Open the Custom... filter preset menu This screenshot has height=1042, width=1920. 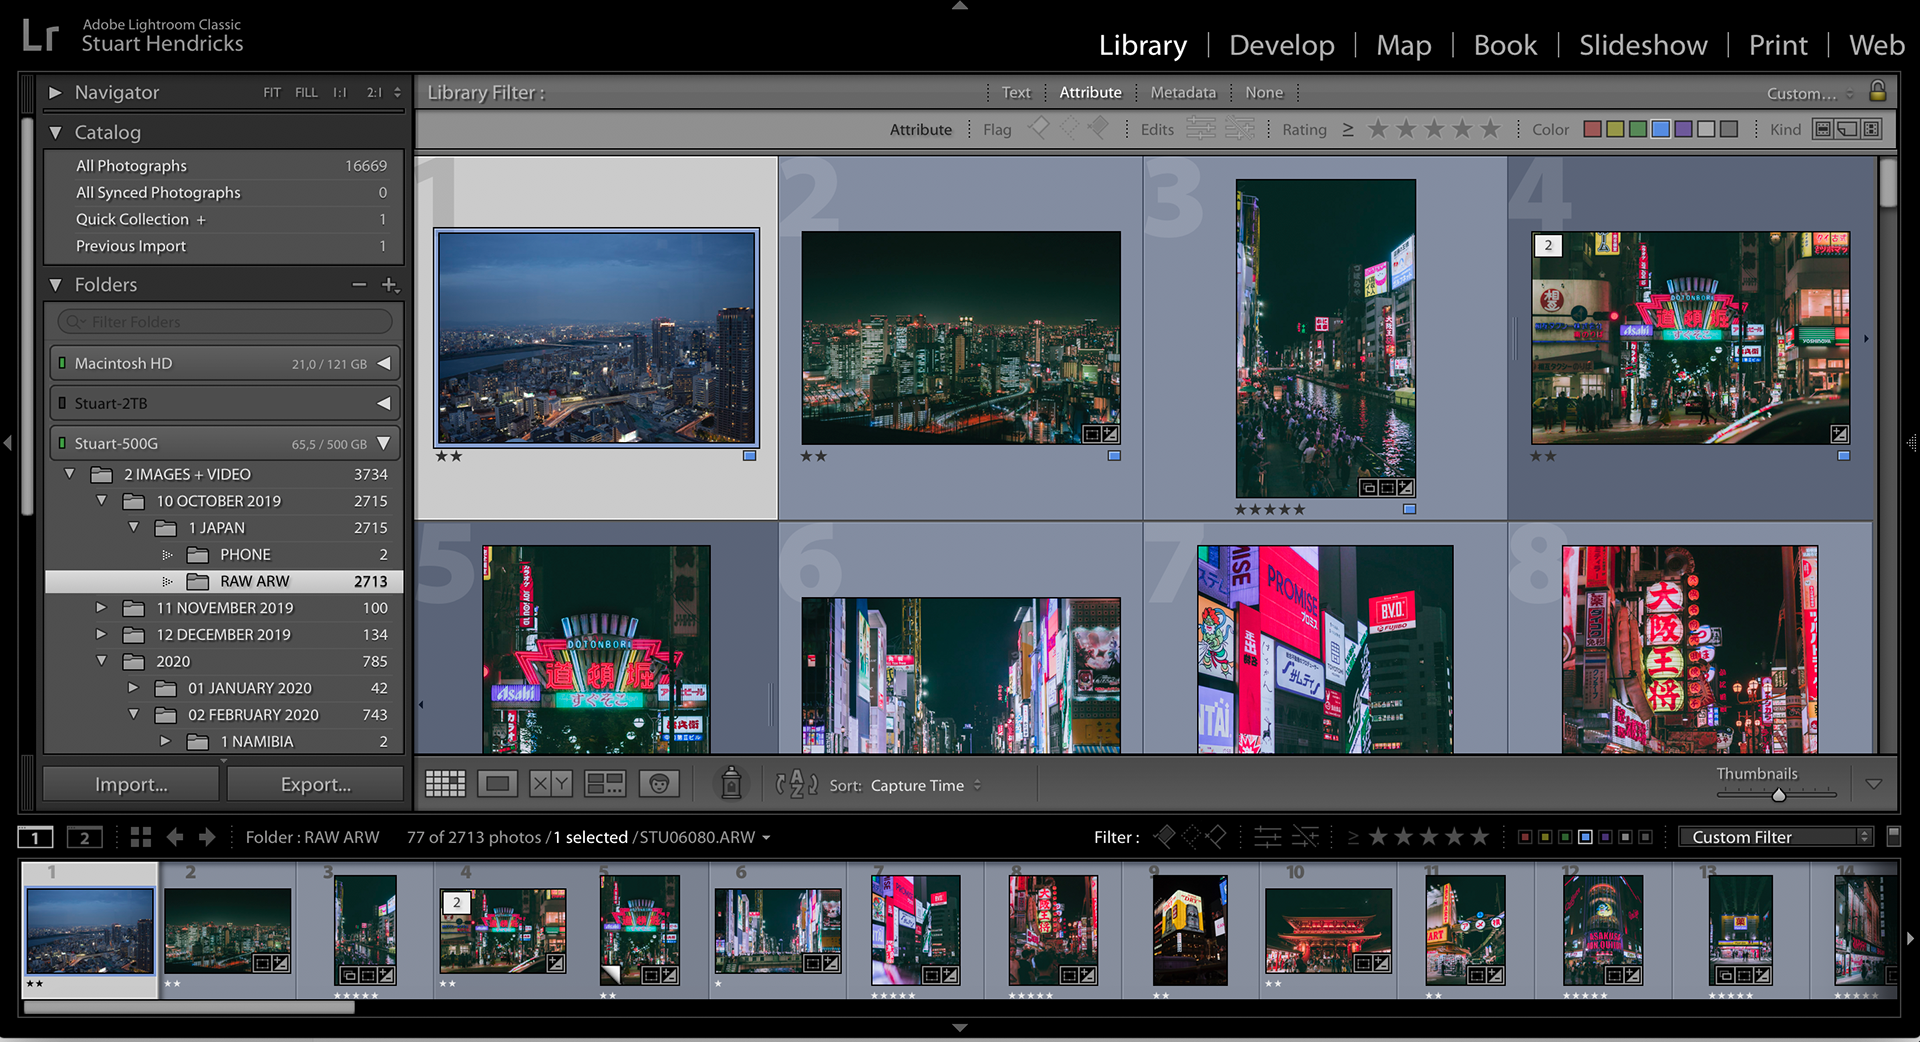point(1810,93)
